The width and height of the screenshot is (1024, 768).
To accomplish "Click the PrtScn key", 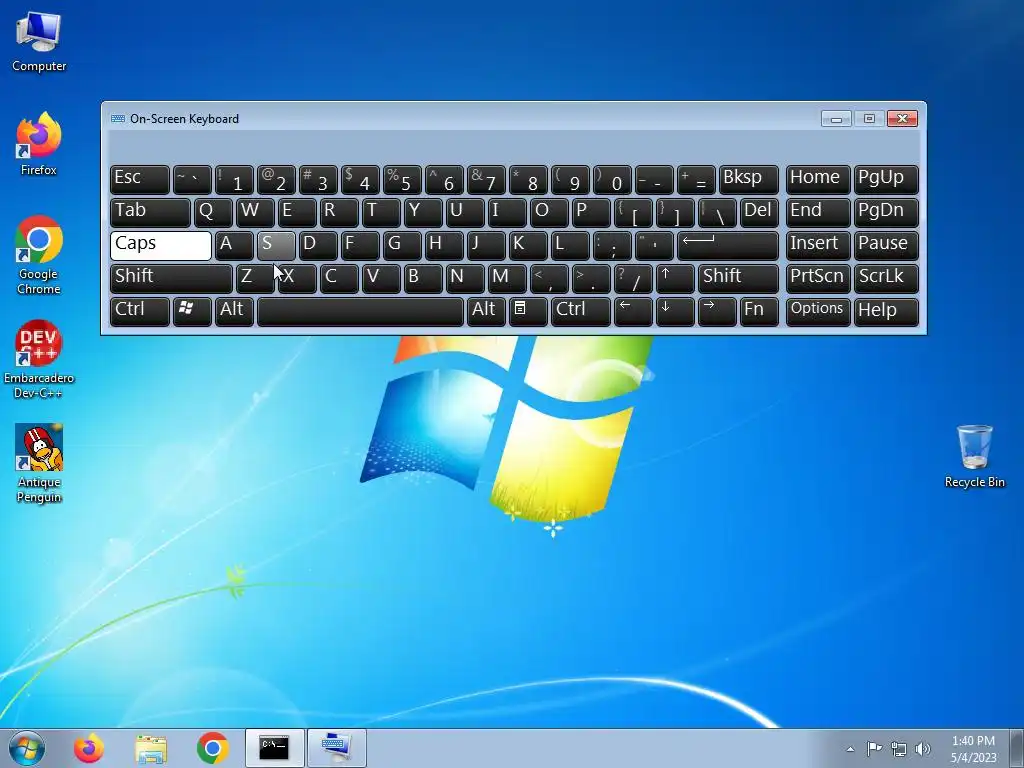I will 818,278.
